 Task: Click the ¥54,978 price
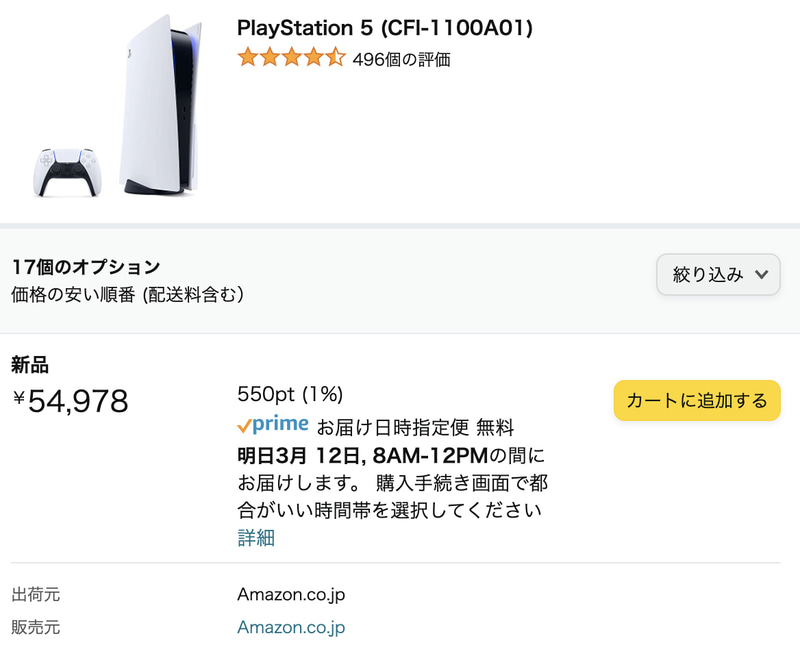click(x=71, y=401)
